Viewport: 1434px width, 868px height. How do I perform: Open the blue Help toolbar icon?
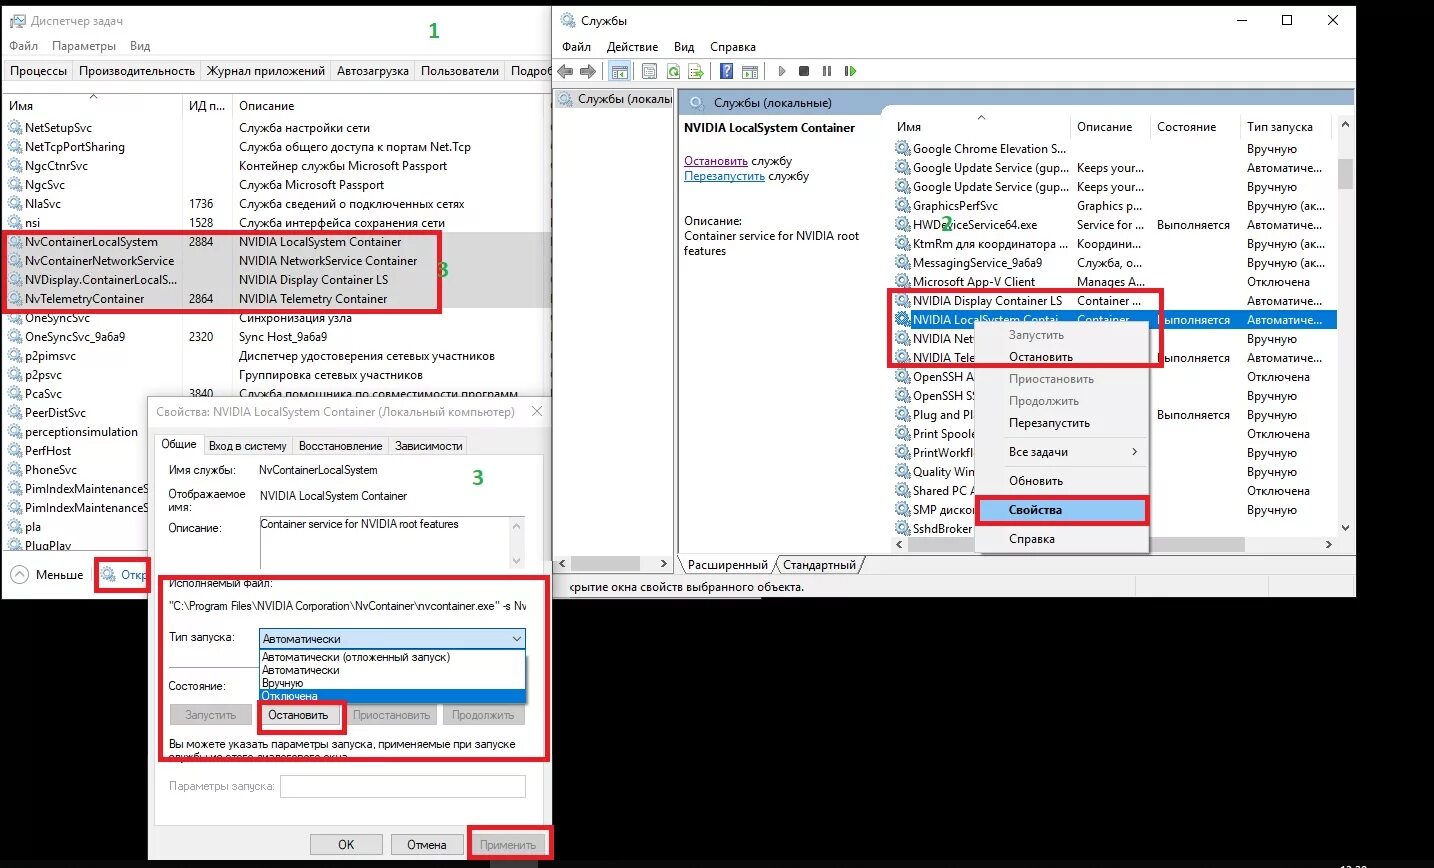727,71
